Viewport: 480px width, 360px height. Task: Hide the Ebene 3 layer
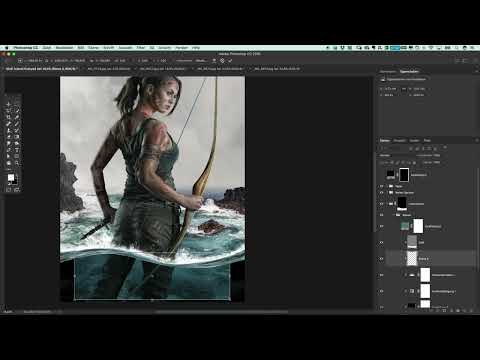coord(382,259)
